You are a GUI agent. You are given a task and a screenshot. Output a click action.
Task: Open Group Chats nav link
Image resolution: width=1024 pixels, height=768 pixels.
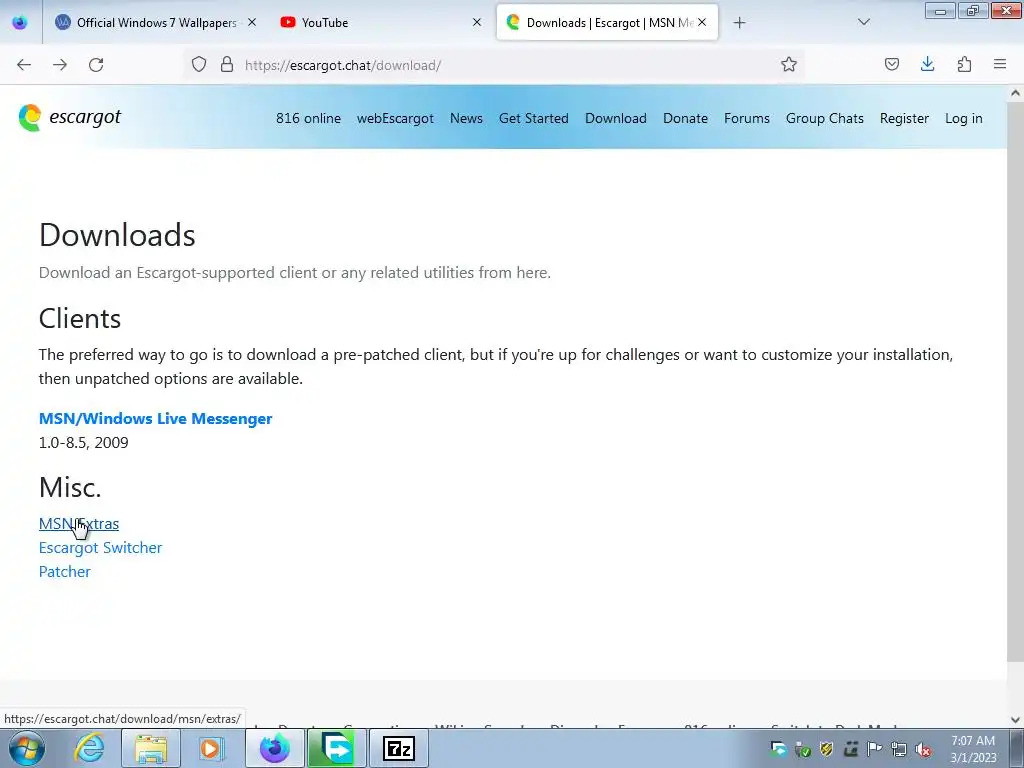[x=825, y=118]
